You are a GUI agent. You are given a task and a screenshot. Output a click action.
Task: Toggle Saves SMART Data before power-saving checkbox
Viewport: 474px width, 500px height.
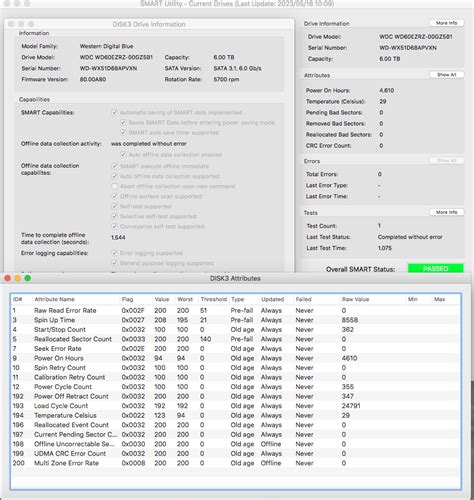pyautogui.click(x=123, y=122)
